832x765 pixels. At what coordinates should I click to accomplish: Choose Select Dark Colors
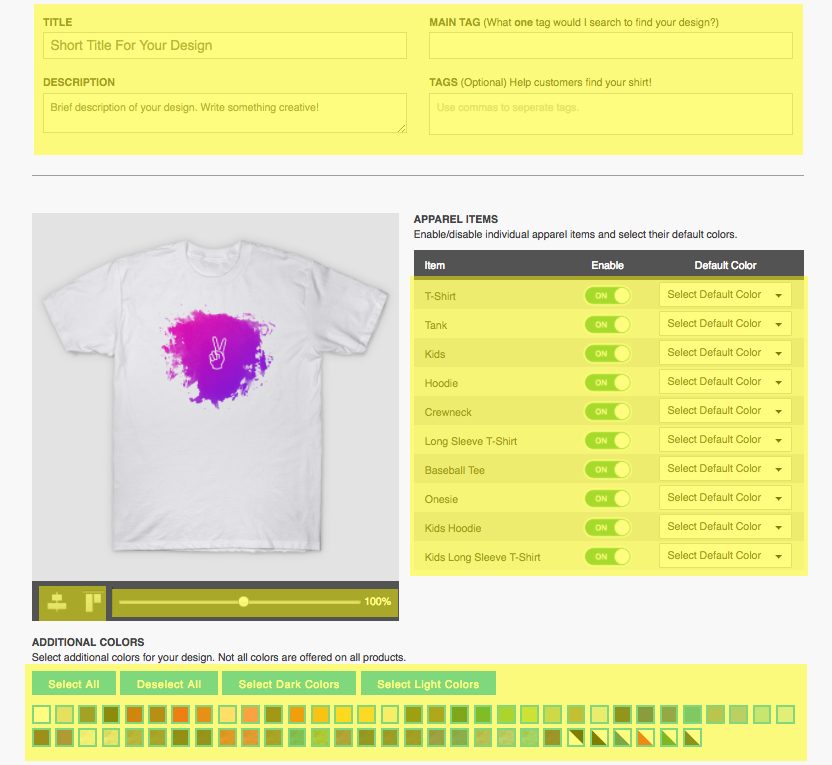288,683
